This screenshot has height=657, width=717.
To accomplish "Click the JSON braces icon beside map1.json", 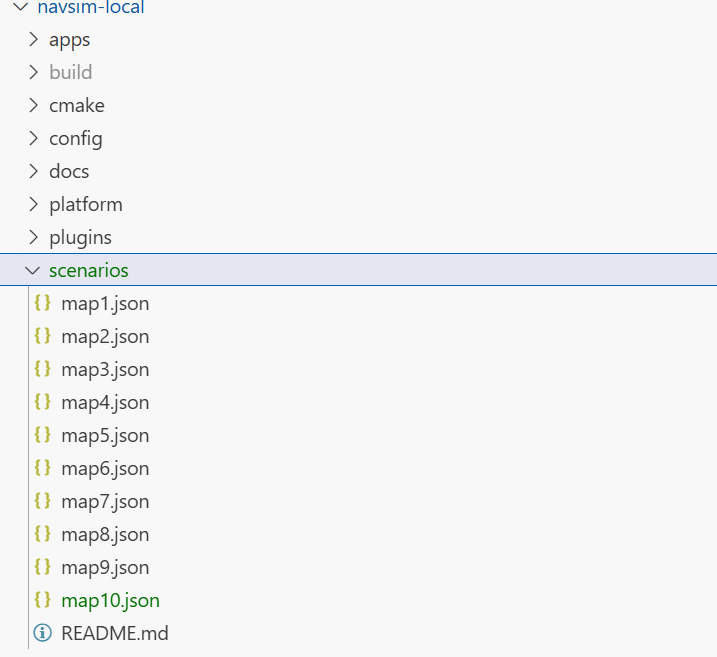I will coord(42,303).
